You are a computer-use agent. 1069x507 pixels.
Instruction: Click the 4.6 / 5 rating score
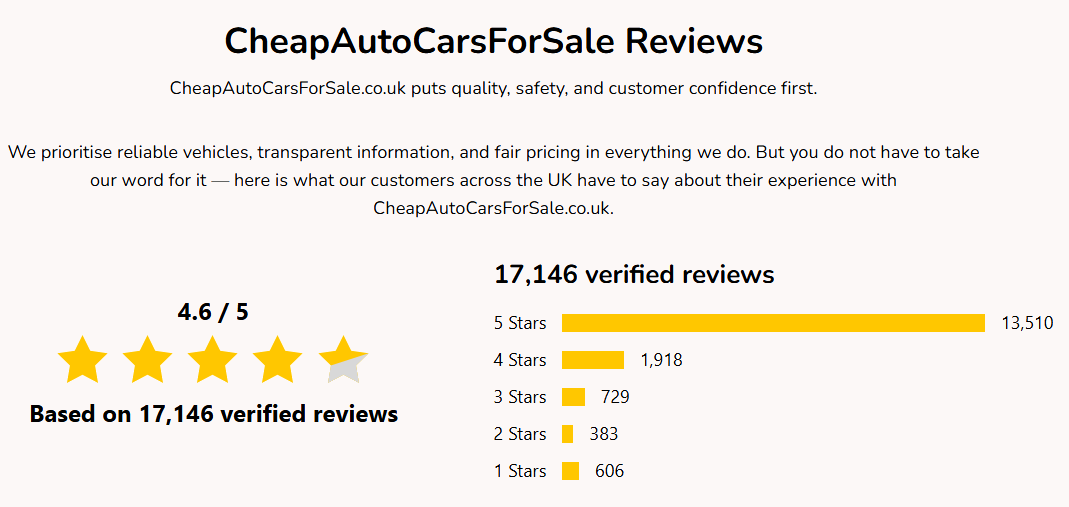[213, 312]
